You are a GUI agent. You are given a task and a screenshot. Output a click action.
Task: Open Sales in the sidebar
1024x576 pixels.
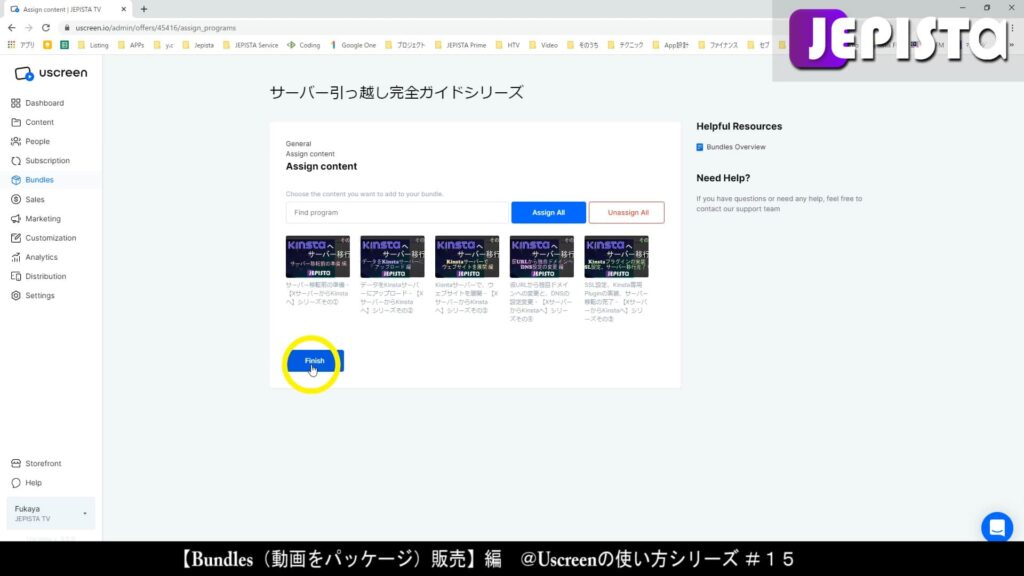tap(35, 199)
